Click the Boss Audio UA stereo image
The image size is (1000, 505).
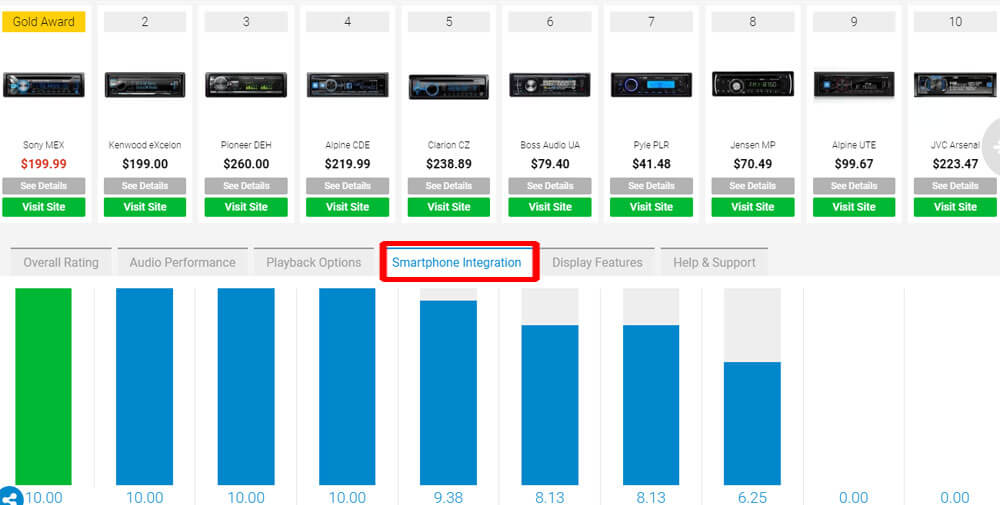[x=550, y=85]
